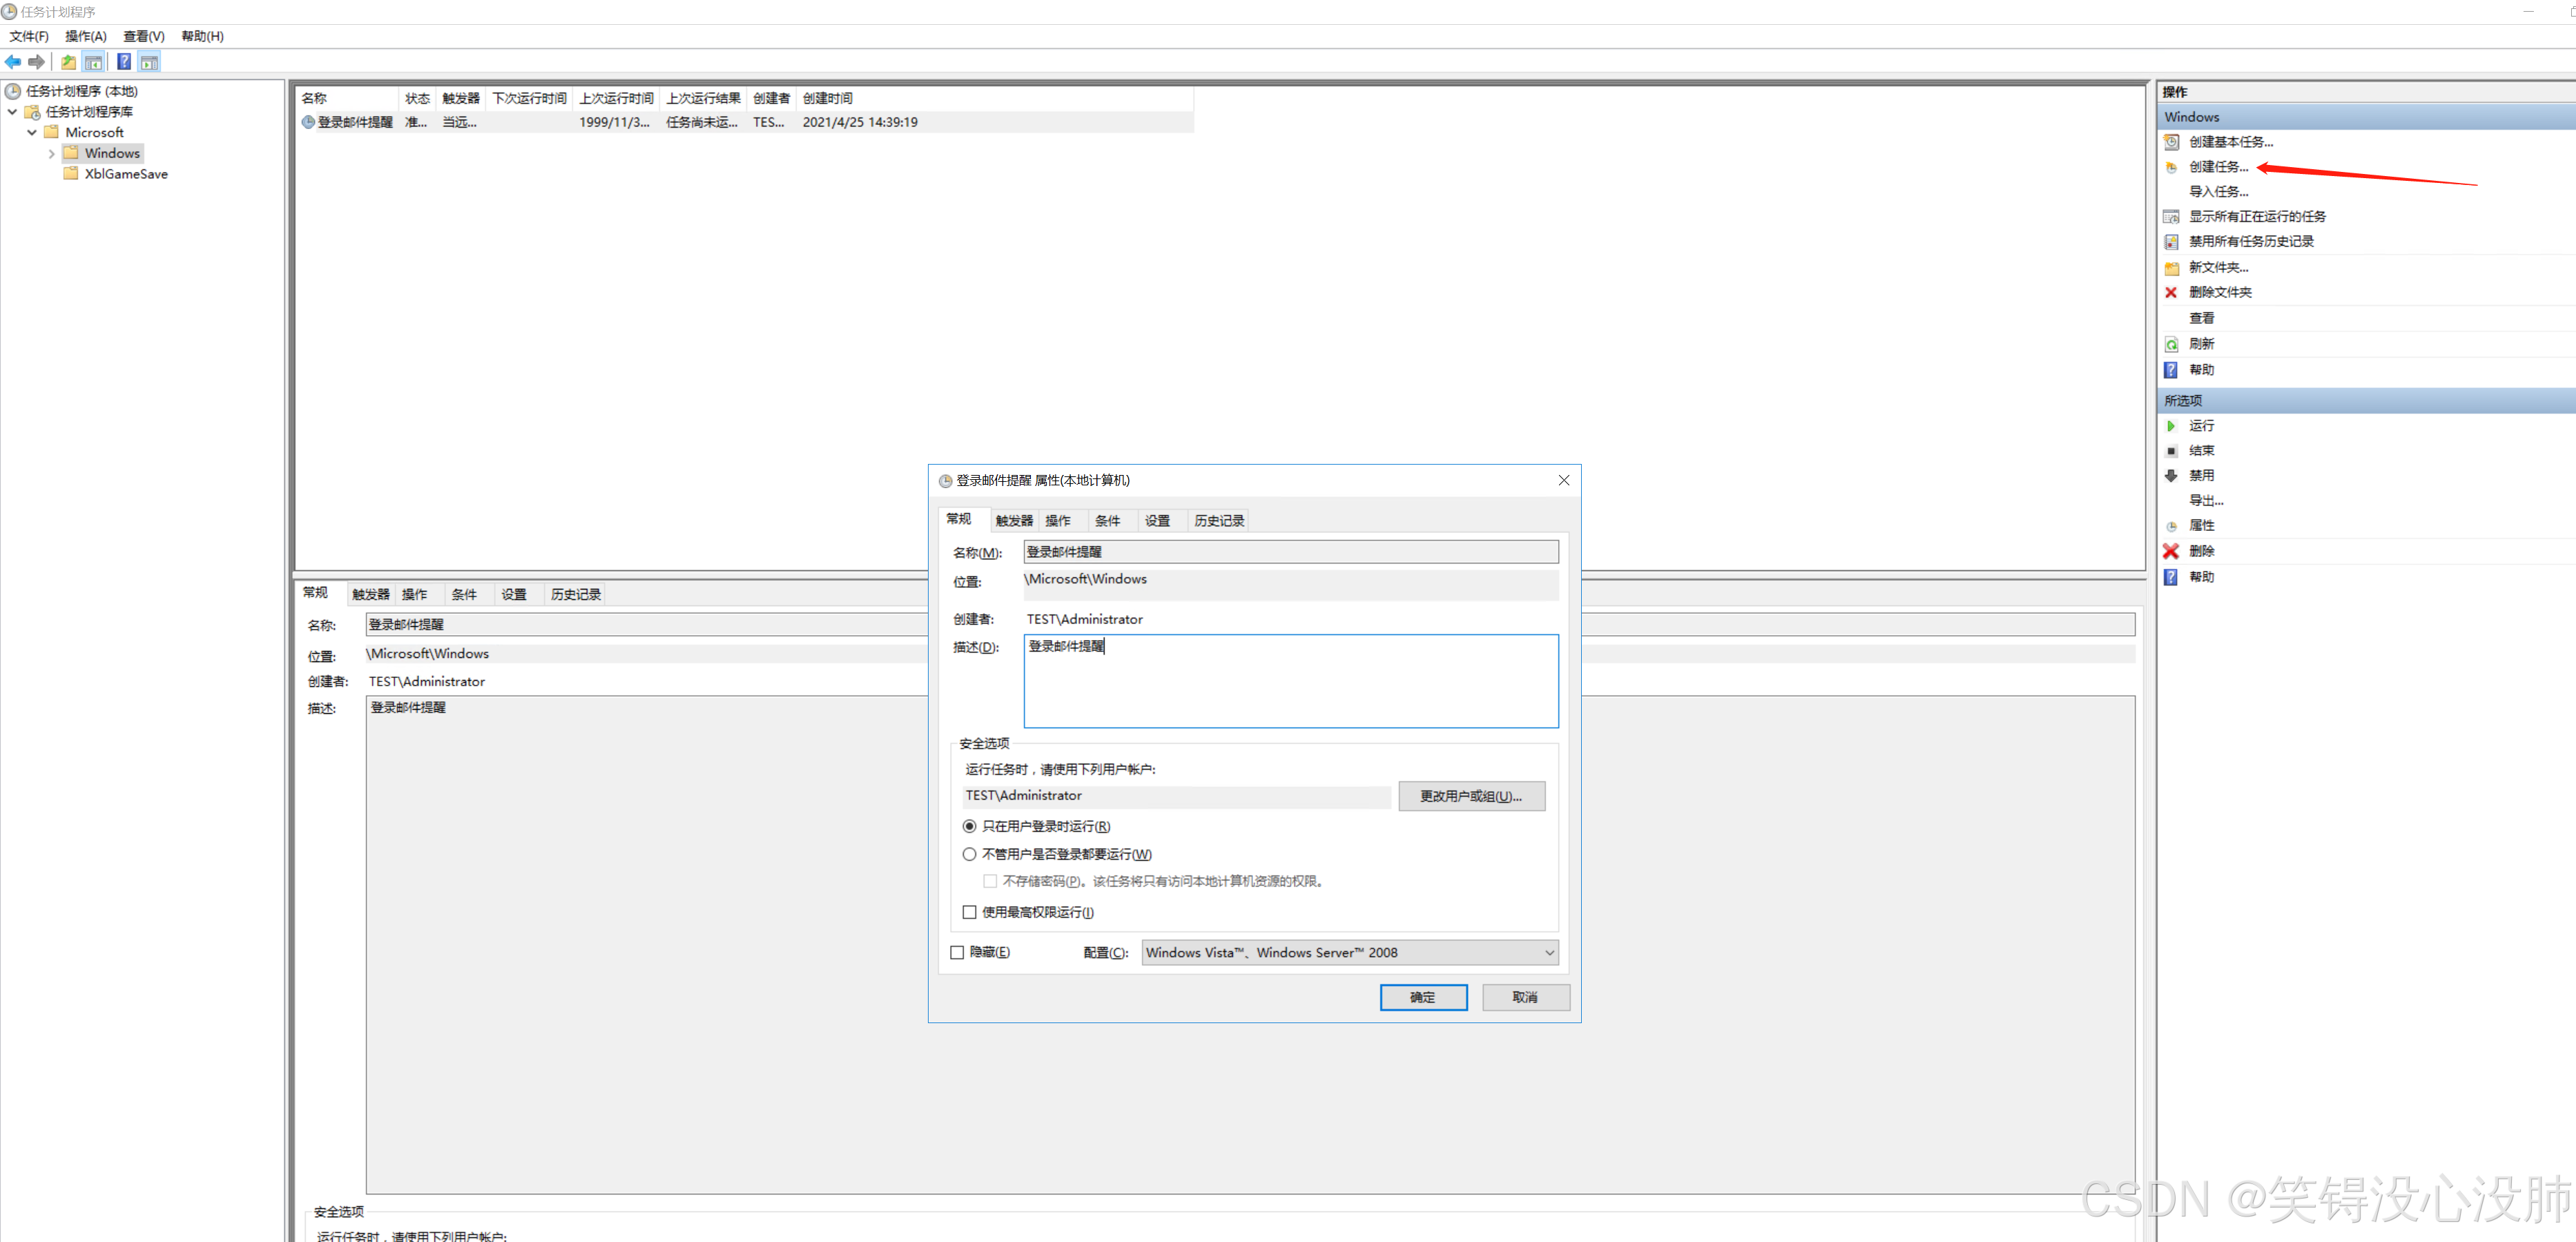Collapse the Microsoft folder tree node

point(32,133)
